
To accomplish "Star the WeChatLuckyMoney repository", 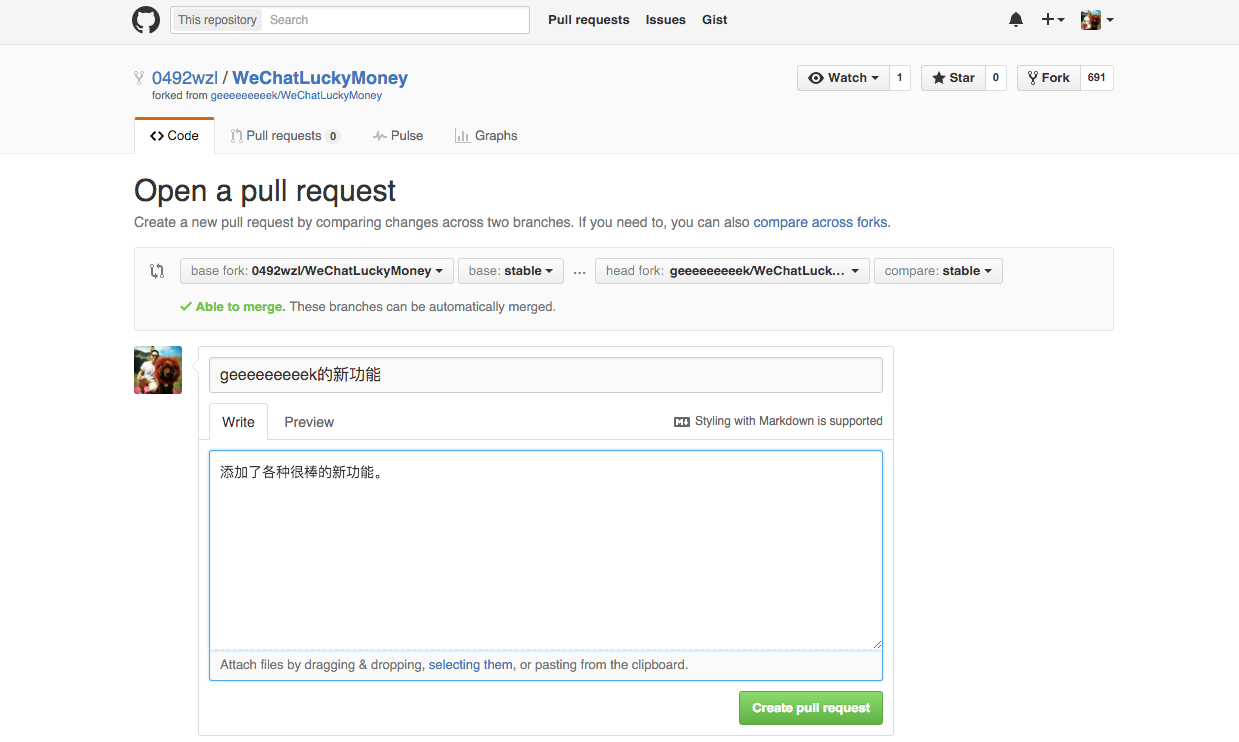I will [953, 78].
